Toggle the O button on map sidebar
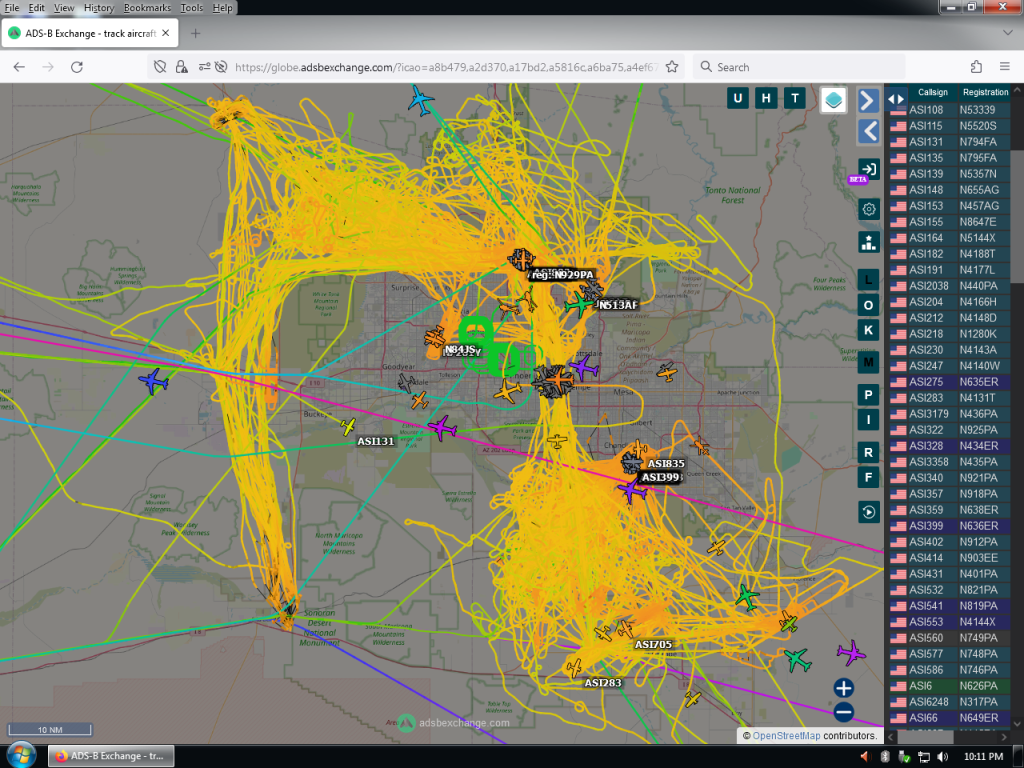This screenshot has height=768, width=1024. 869,305
